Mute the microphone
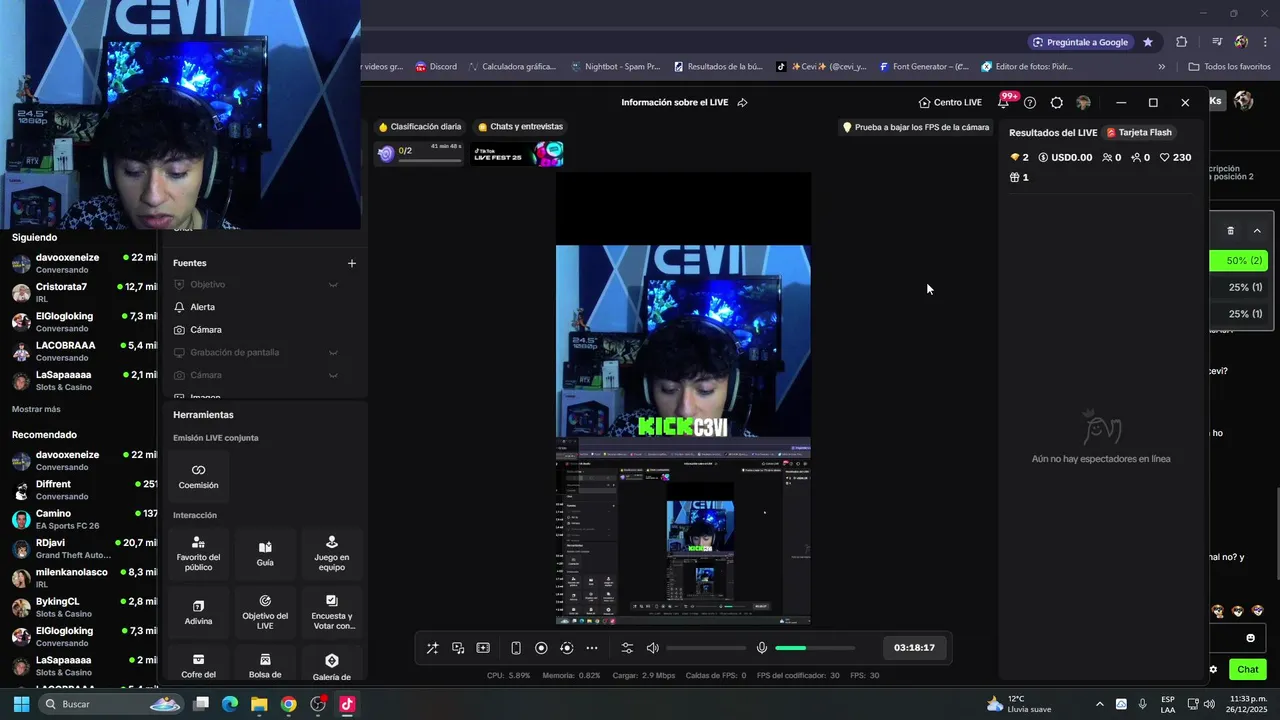This screenshot has width=1280, height=720. pos(762,648)
